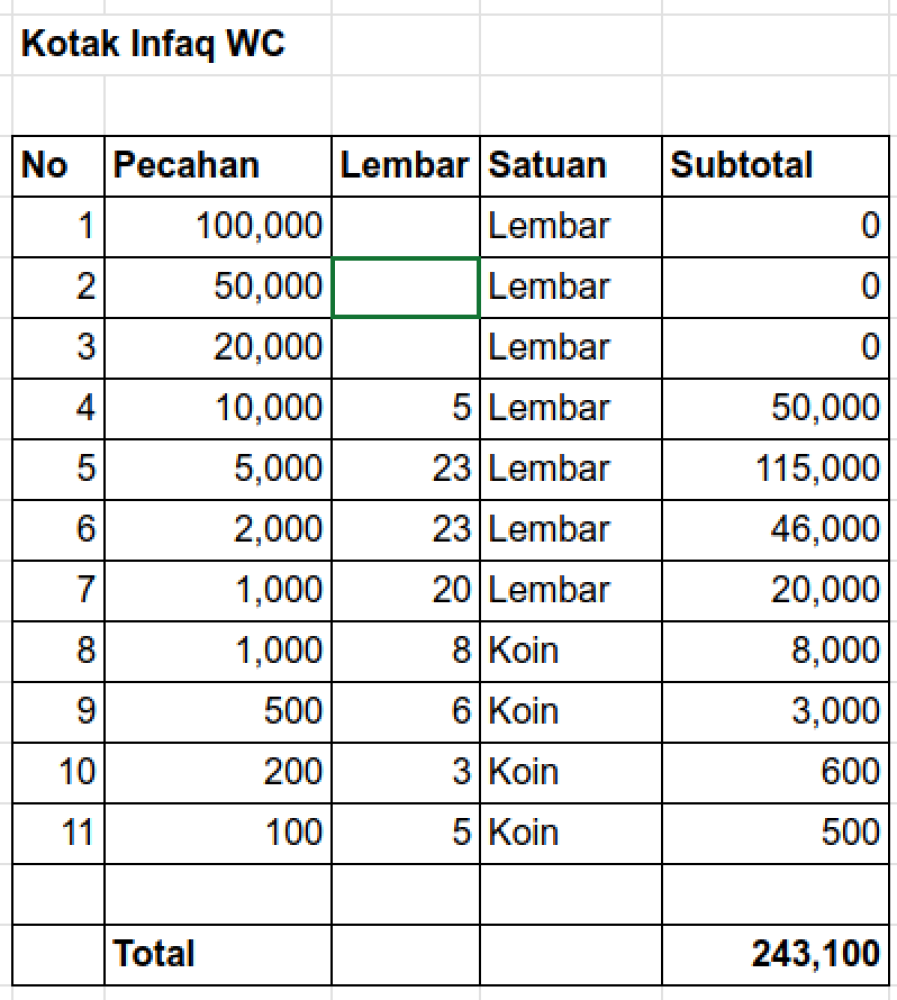Screen dimensions: 897x1000
Task: Click the "Koin" cell in row 11
Action: [x=570, y=833]
